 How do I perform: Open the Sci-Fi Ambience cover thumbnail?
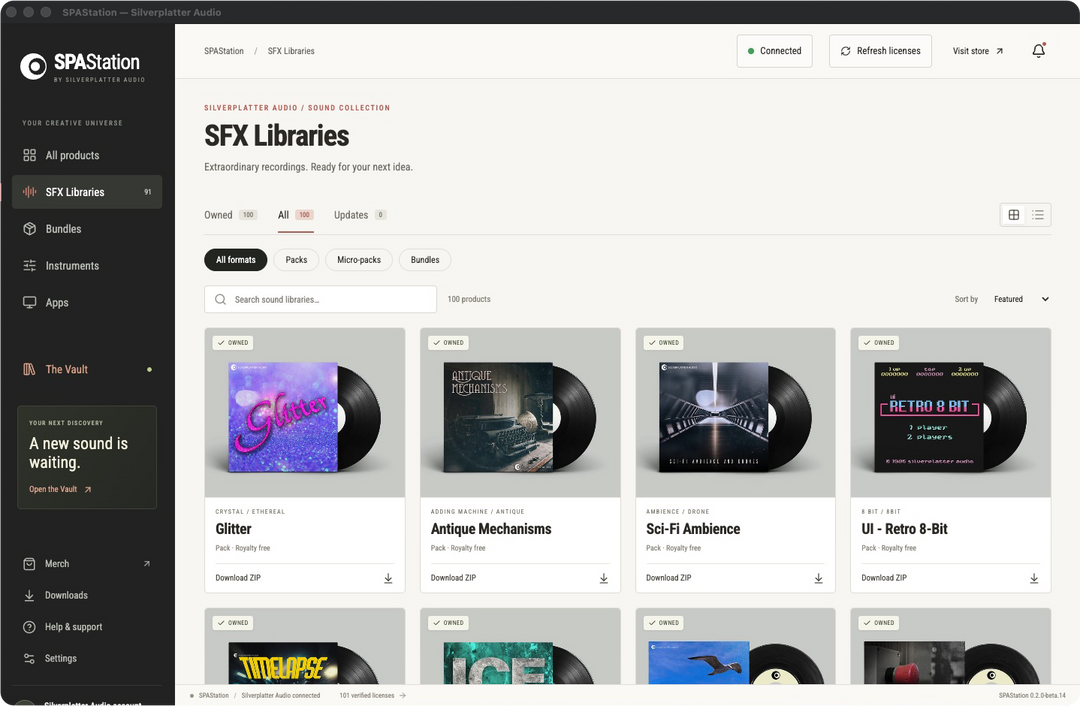[x=736, y=413]
